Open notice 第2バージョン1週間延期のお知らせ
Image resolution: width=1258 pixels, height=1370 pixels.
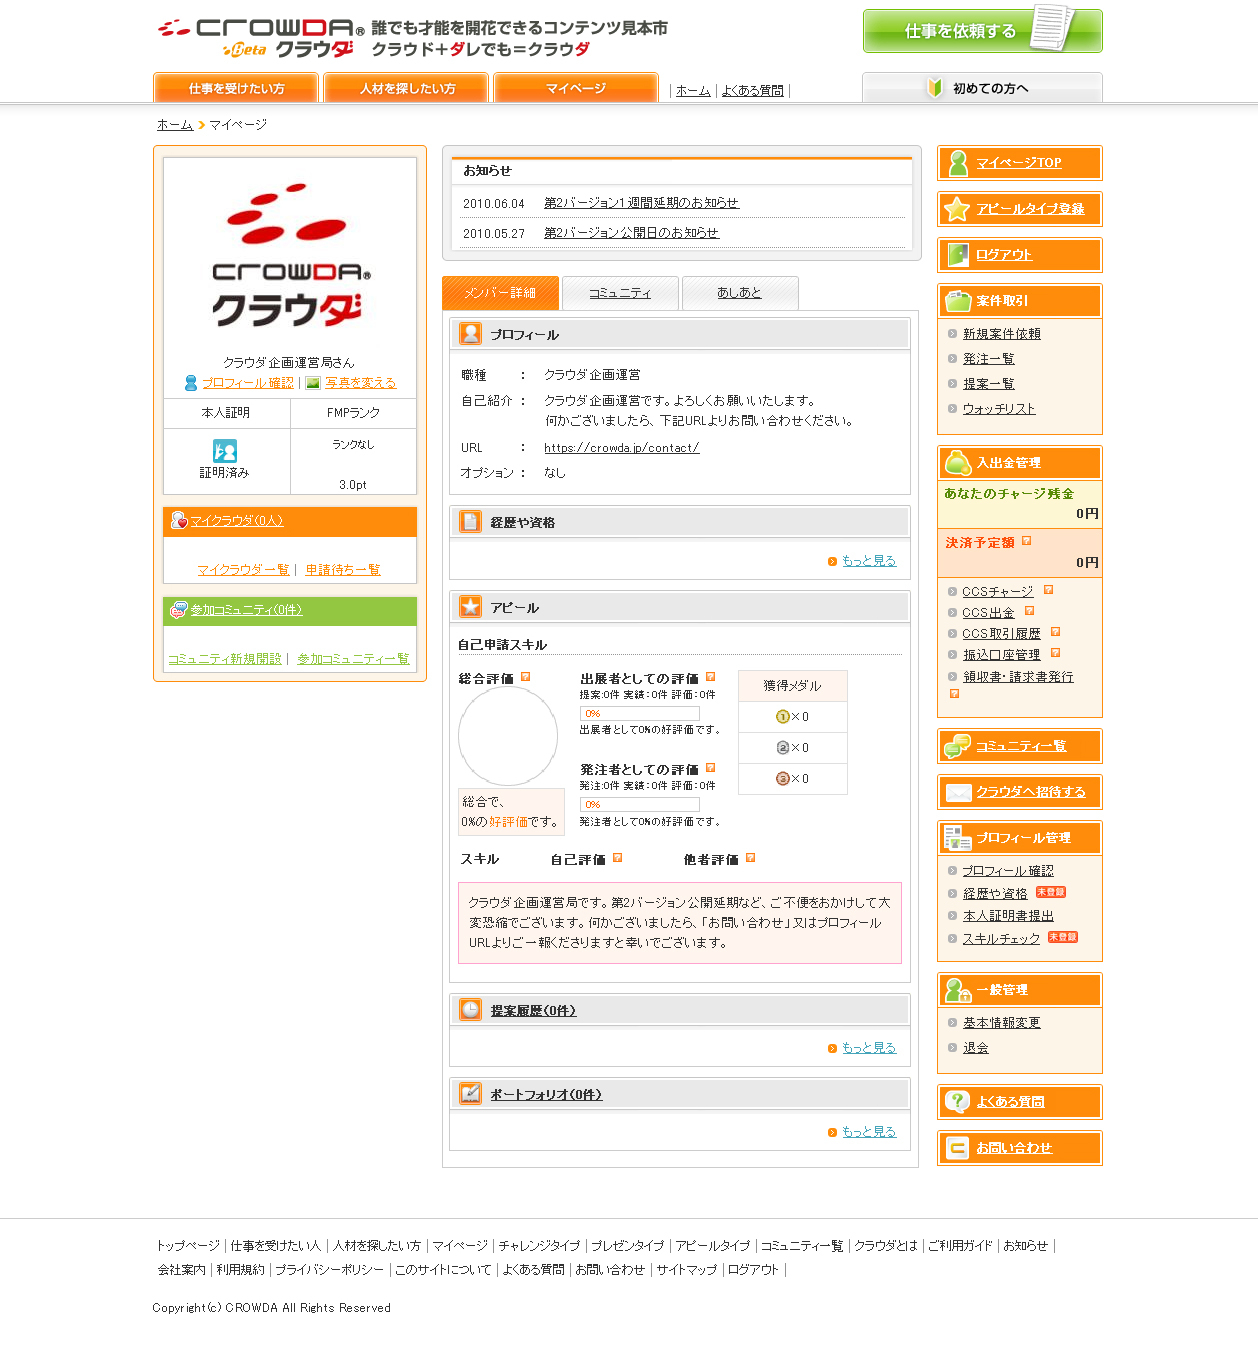pyautogui.click(x=641, y=203)
